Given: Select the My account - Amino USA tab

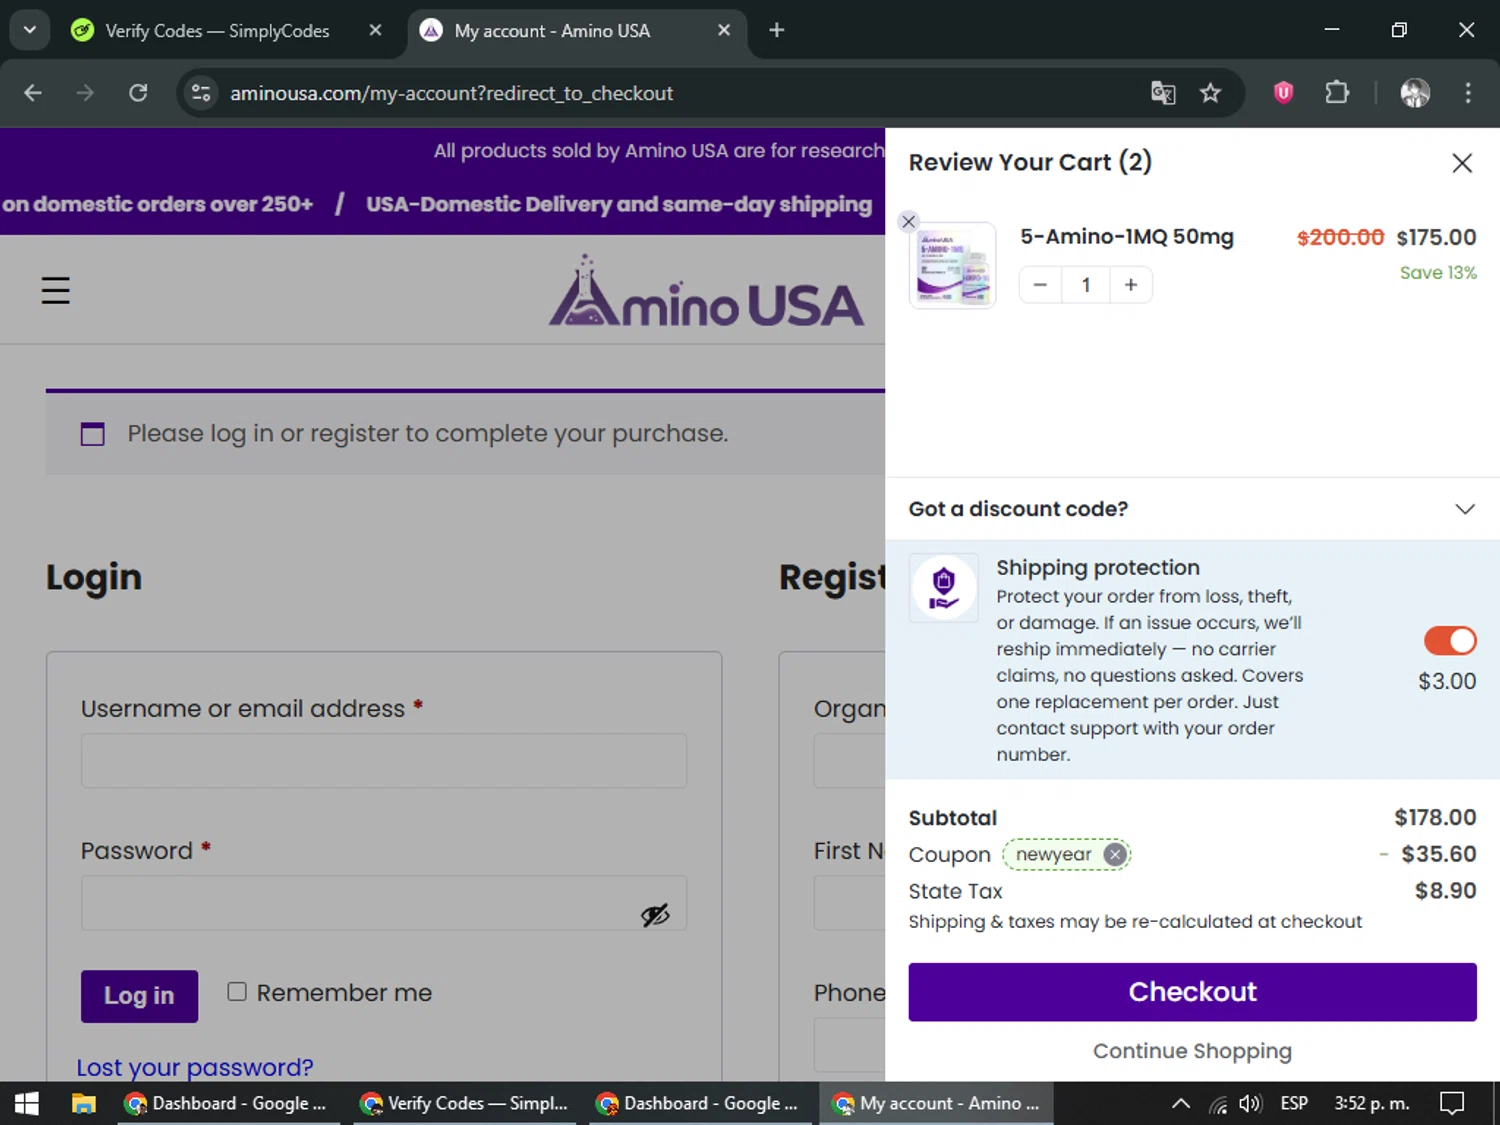Looking at the screenshot, I should (552, 31).
